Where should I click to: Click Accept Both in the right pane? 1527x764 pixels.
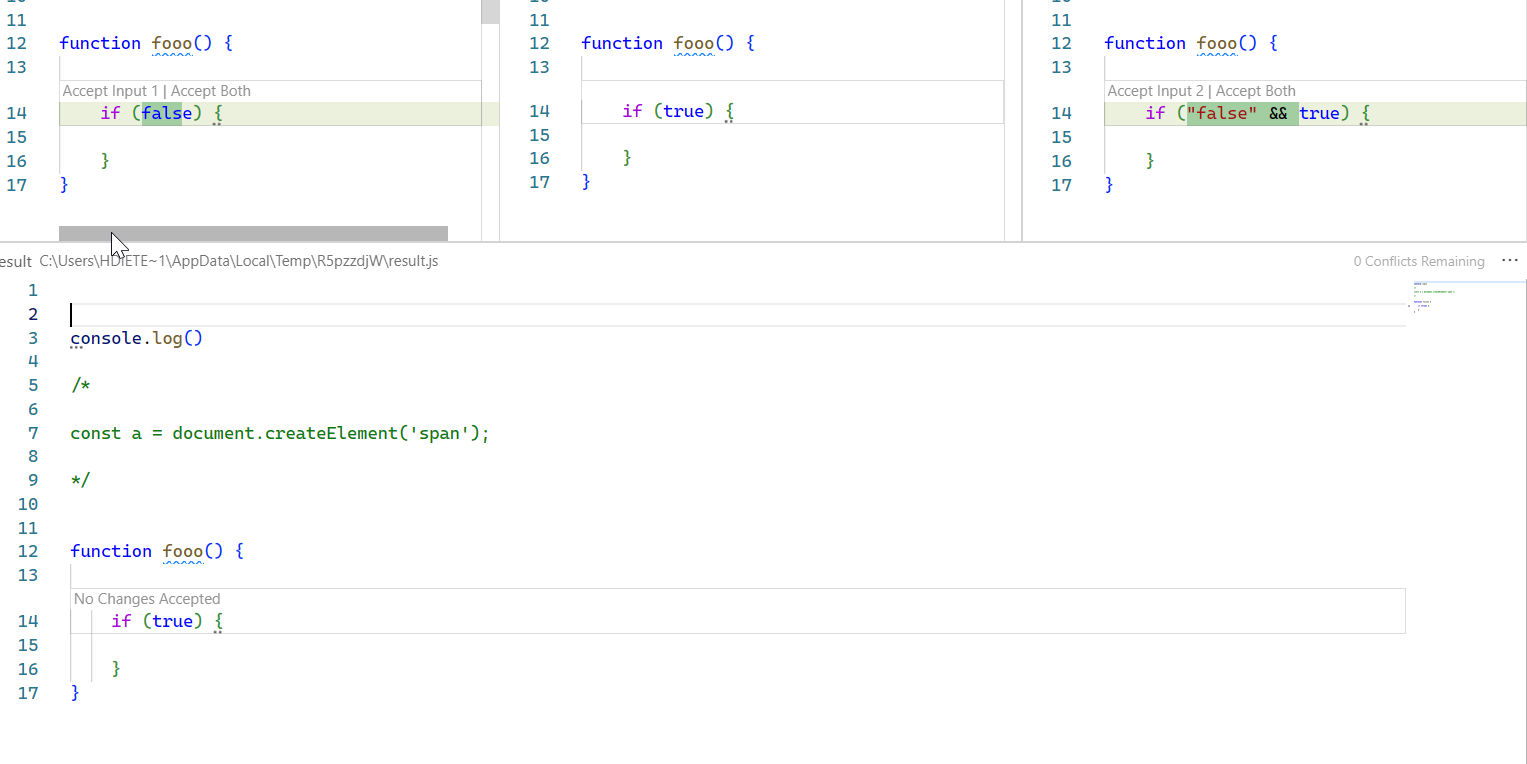pyautogui.click(x=1253, y=90)
